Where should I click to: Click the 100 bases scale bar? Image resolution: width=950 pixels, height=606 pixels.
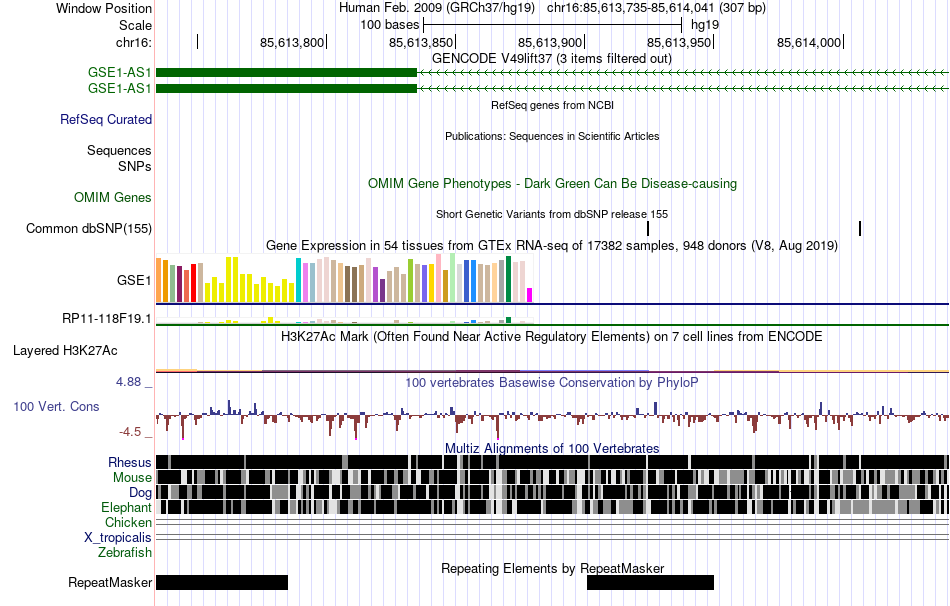(x=553, y=25)
